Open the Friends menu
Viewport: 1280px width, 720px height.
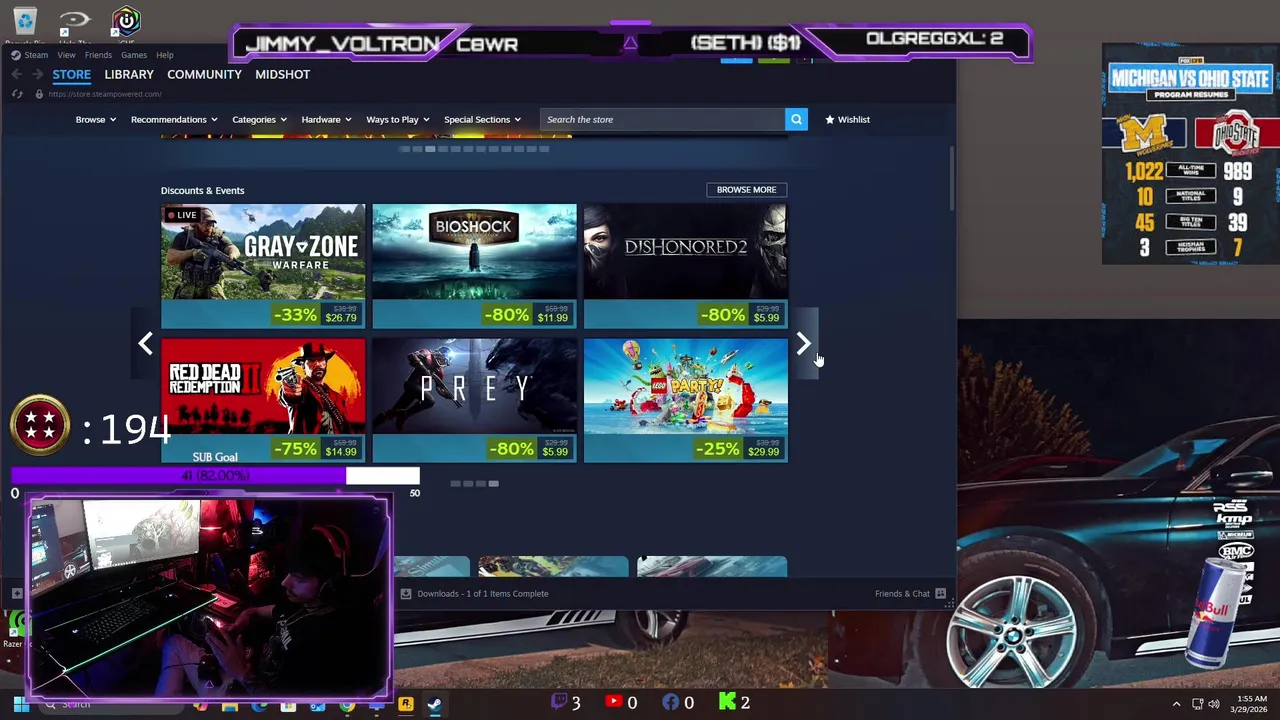click(x=98, y=55)
